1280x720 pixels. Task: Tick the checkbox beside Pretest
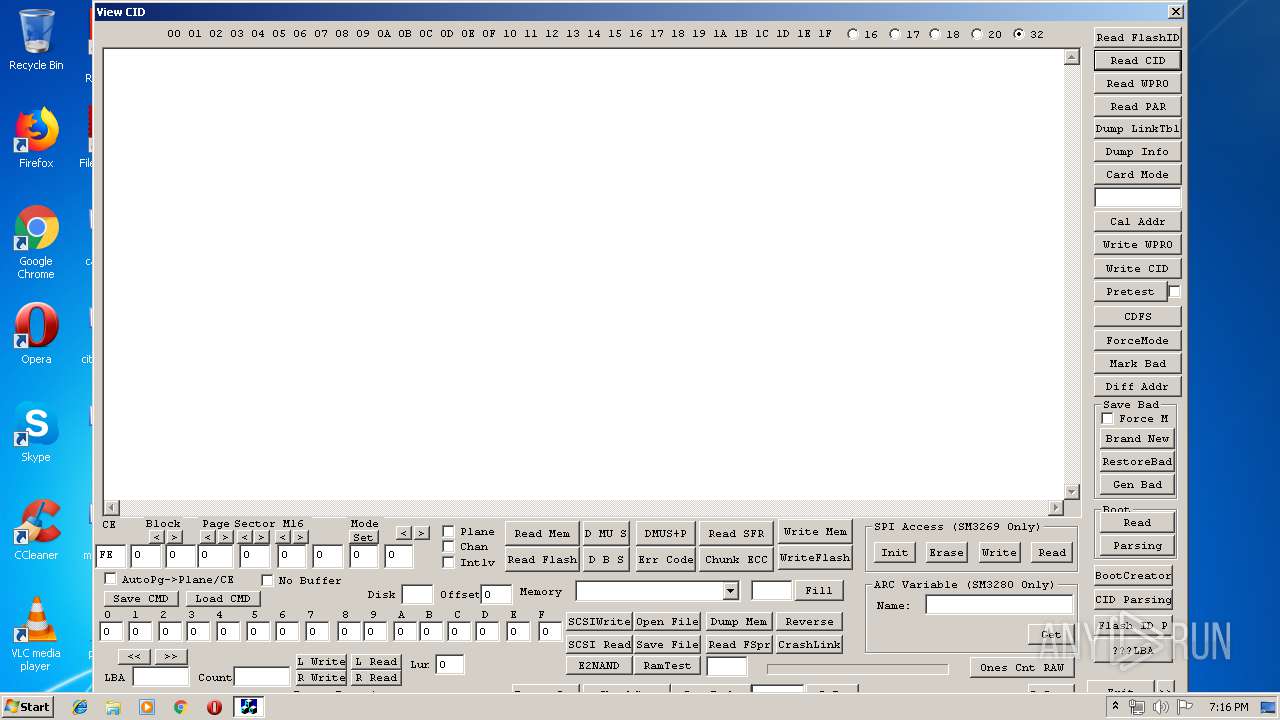click(x=1175, y=292)
